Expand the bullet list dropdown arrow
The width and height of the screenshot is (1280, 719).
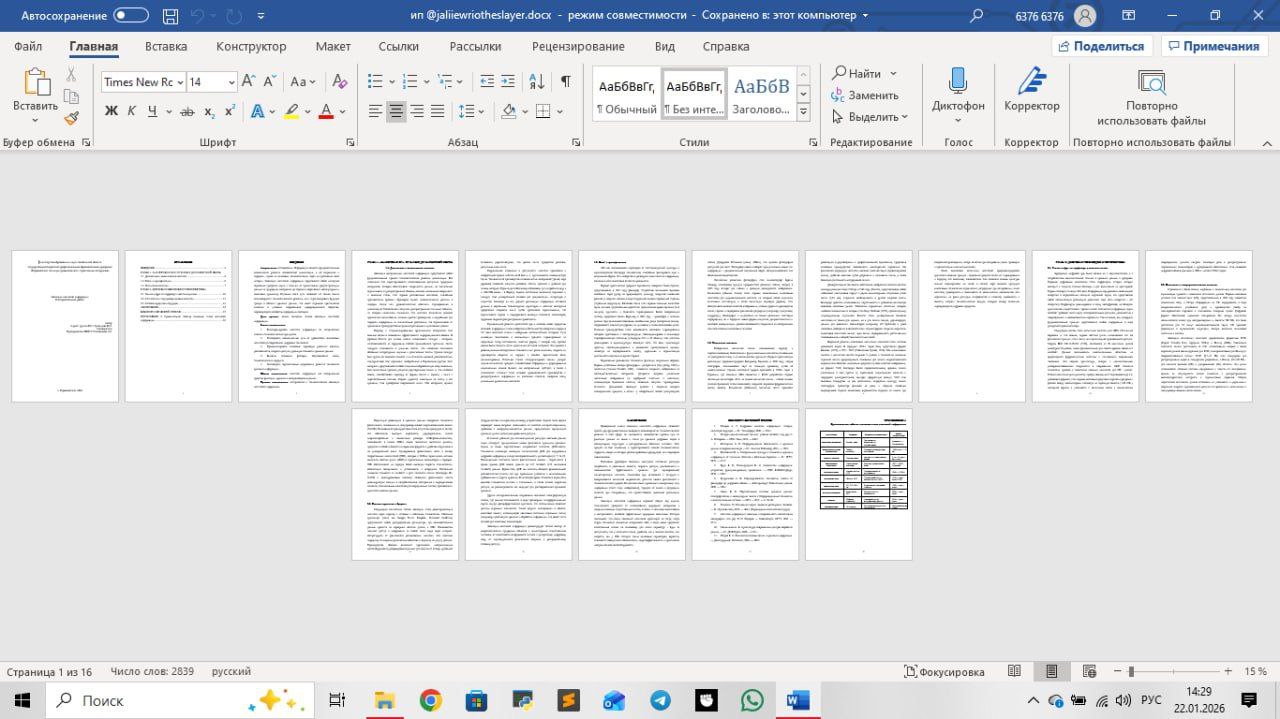click(390, 82)
